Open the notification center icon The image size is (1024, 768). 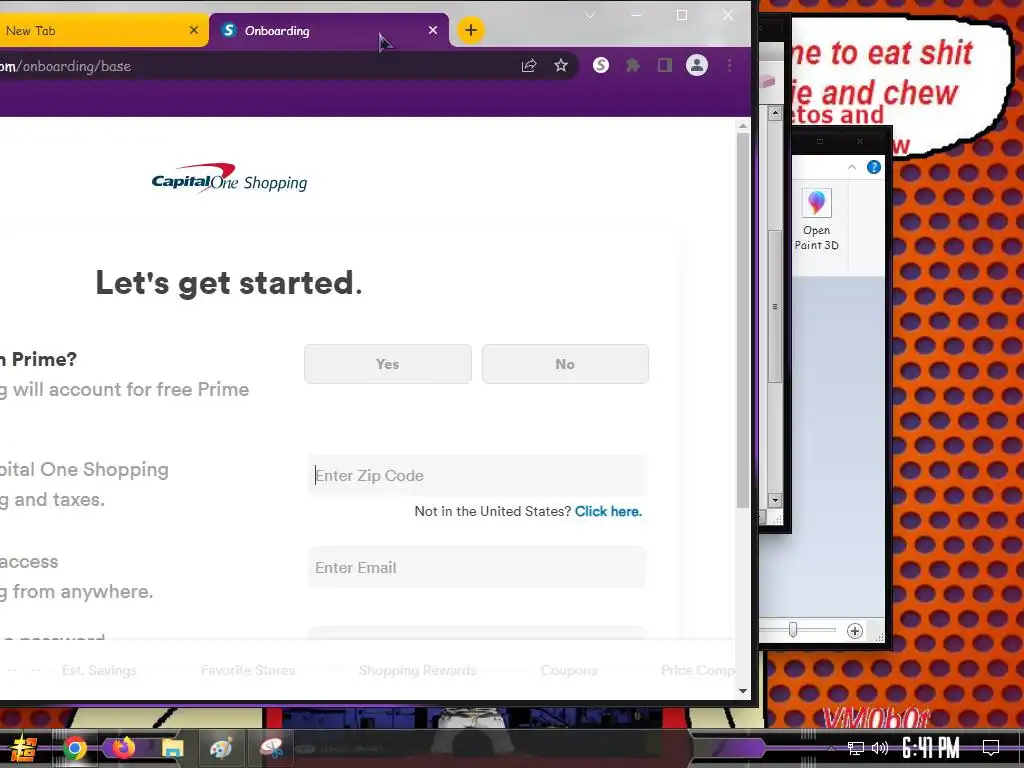tap(991, 747)
